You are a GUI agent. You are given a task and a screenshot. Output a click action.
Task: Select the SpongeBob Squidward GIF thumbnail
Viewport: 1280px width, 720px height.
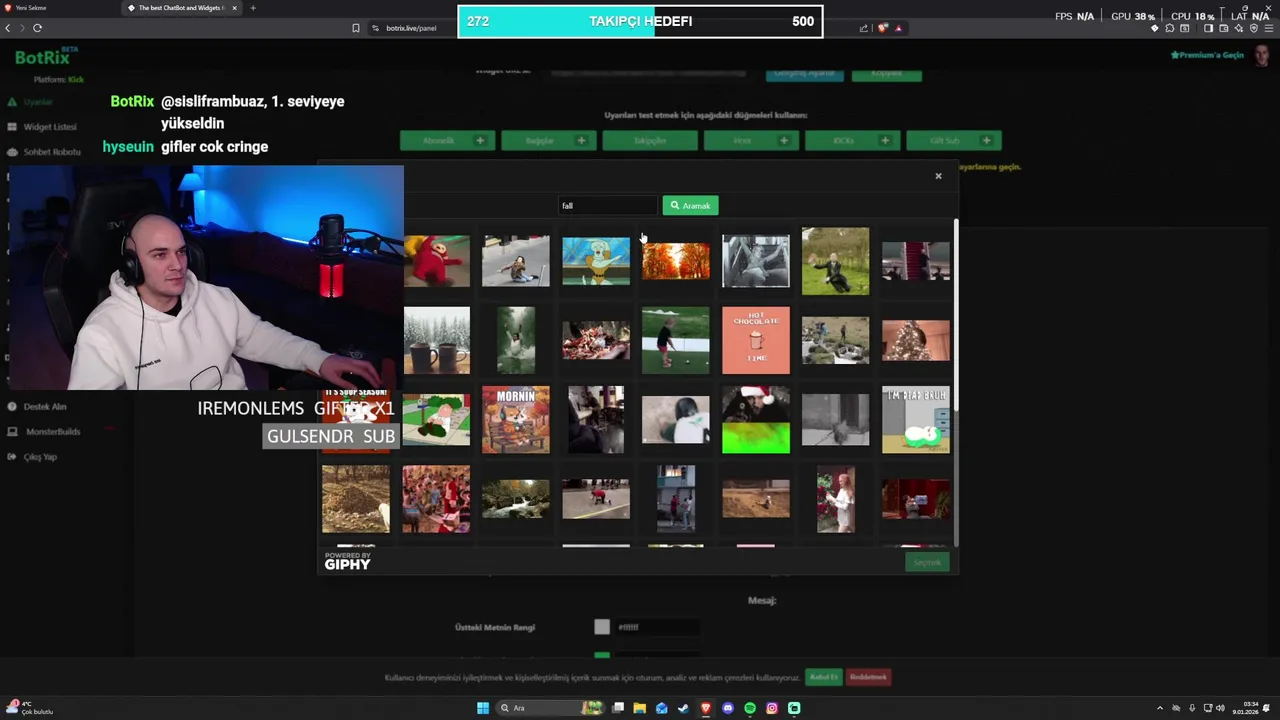[x=596, y=261]
